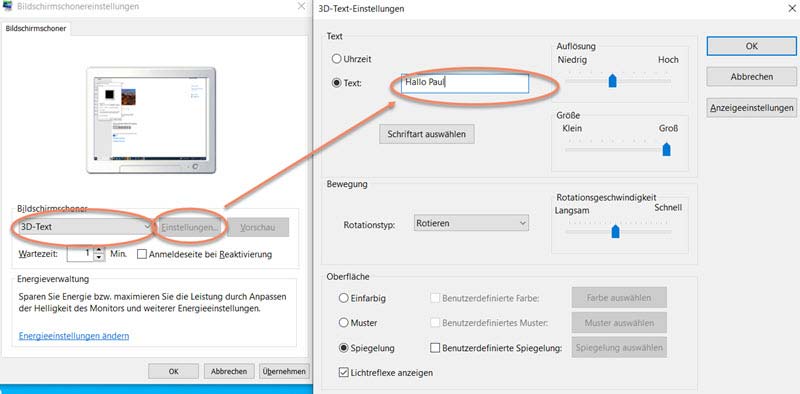Click the Rotationsgeschwindigkeit slider handle
This screenshot has height=394, width=800.
pyautogui.click(x=615, y=231)
